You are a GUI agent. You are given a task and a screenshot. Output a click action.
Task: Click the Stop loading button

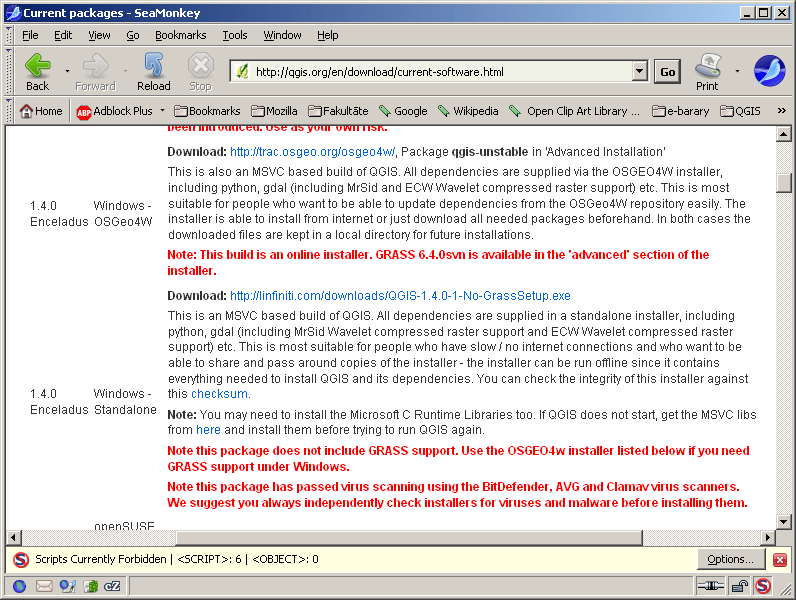[x=201, y=72]
